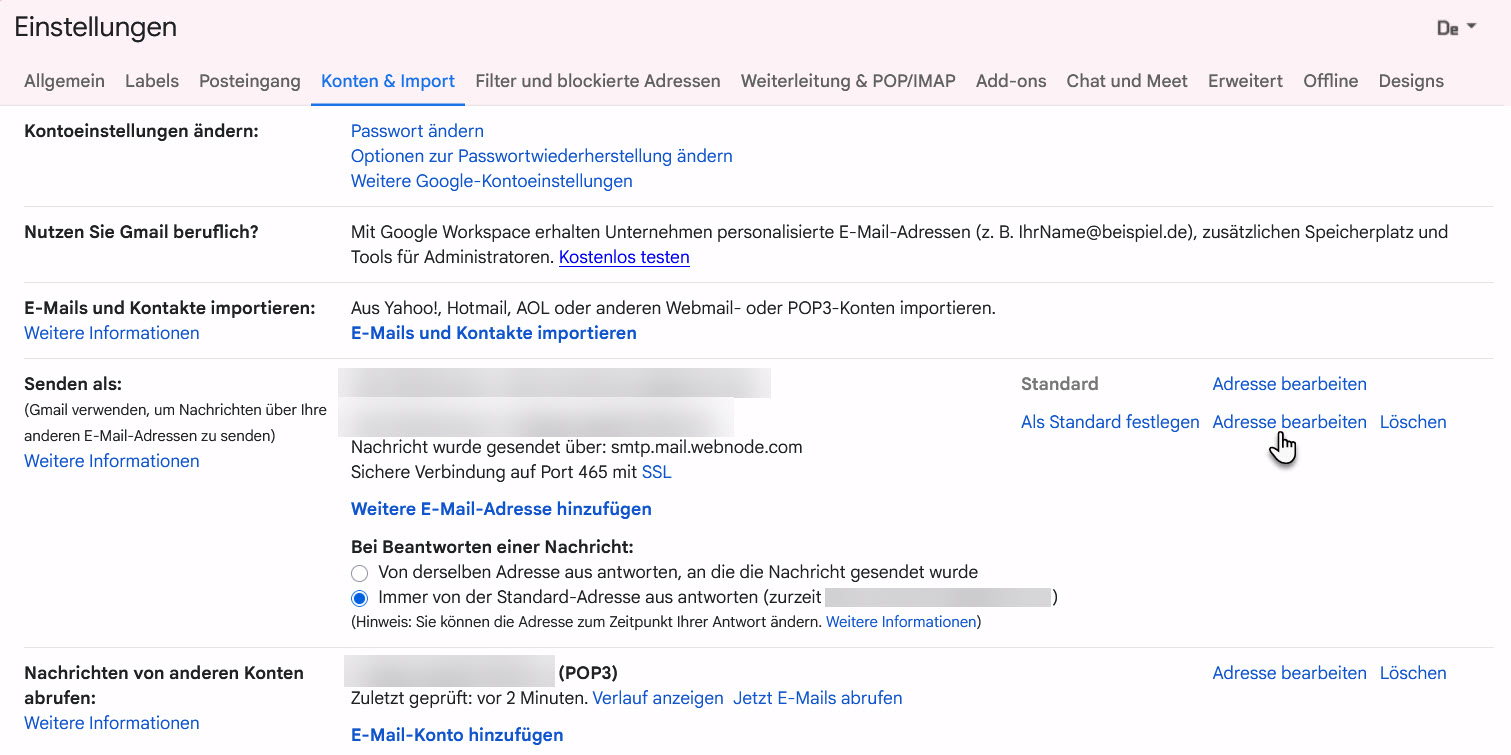Open the Add-ons settings tab
The image size is (1511, 755).
tap(1011, 81)
